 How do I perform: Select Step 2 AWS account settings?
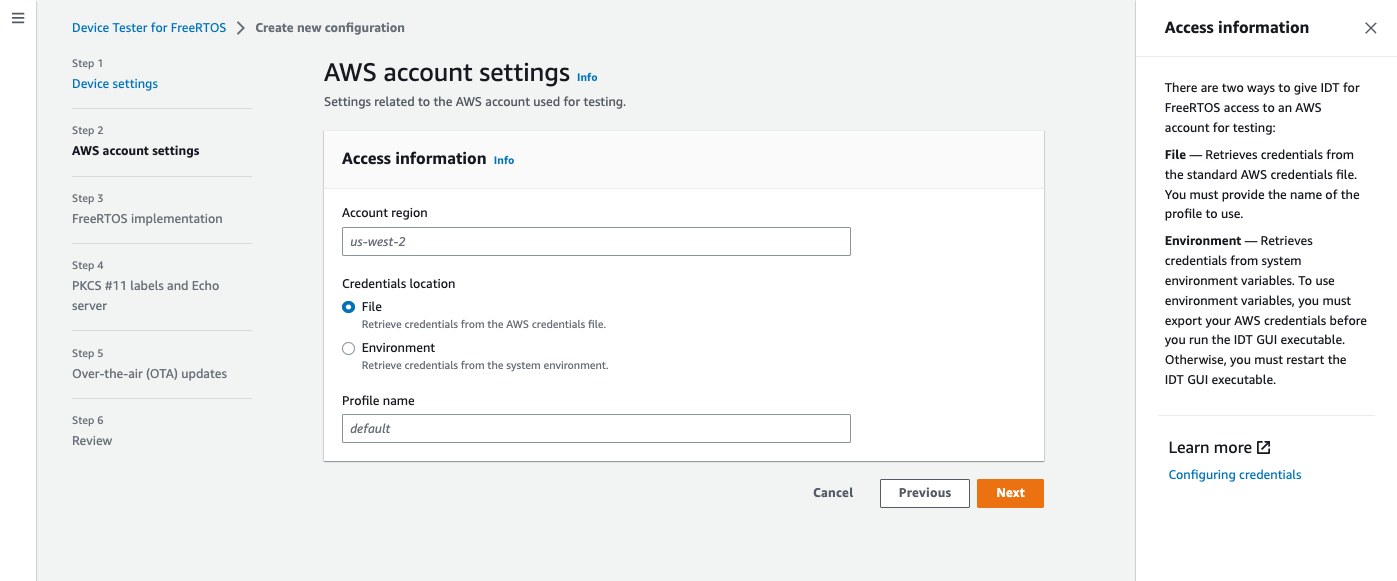pos(135,150)
